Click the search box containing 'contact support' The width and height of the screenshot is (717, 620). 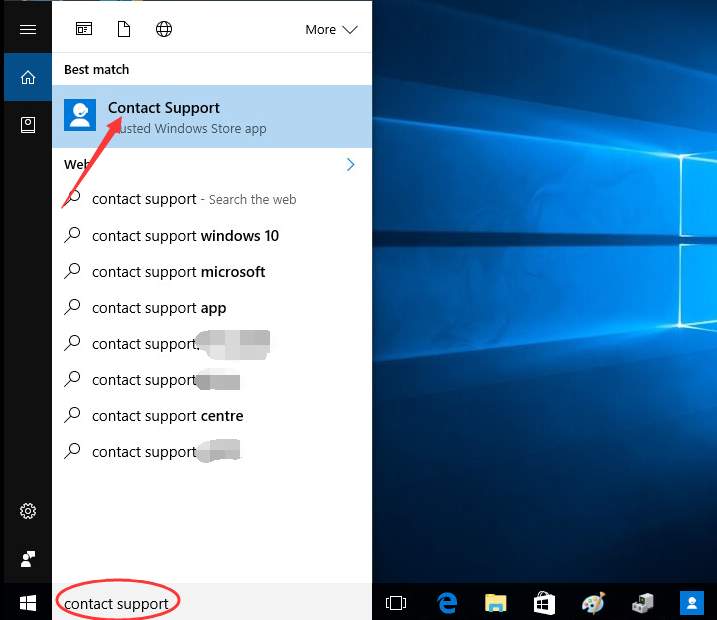click(212, 603)
